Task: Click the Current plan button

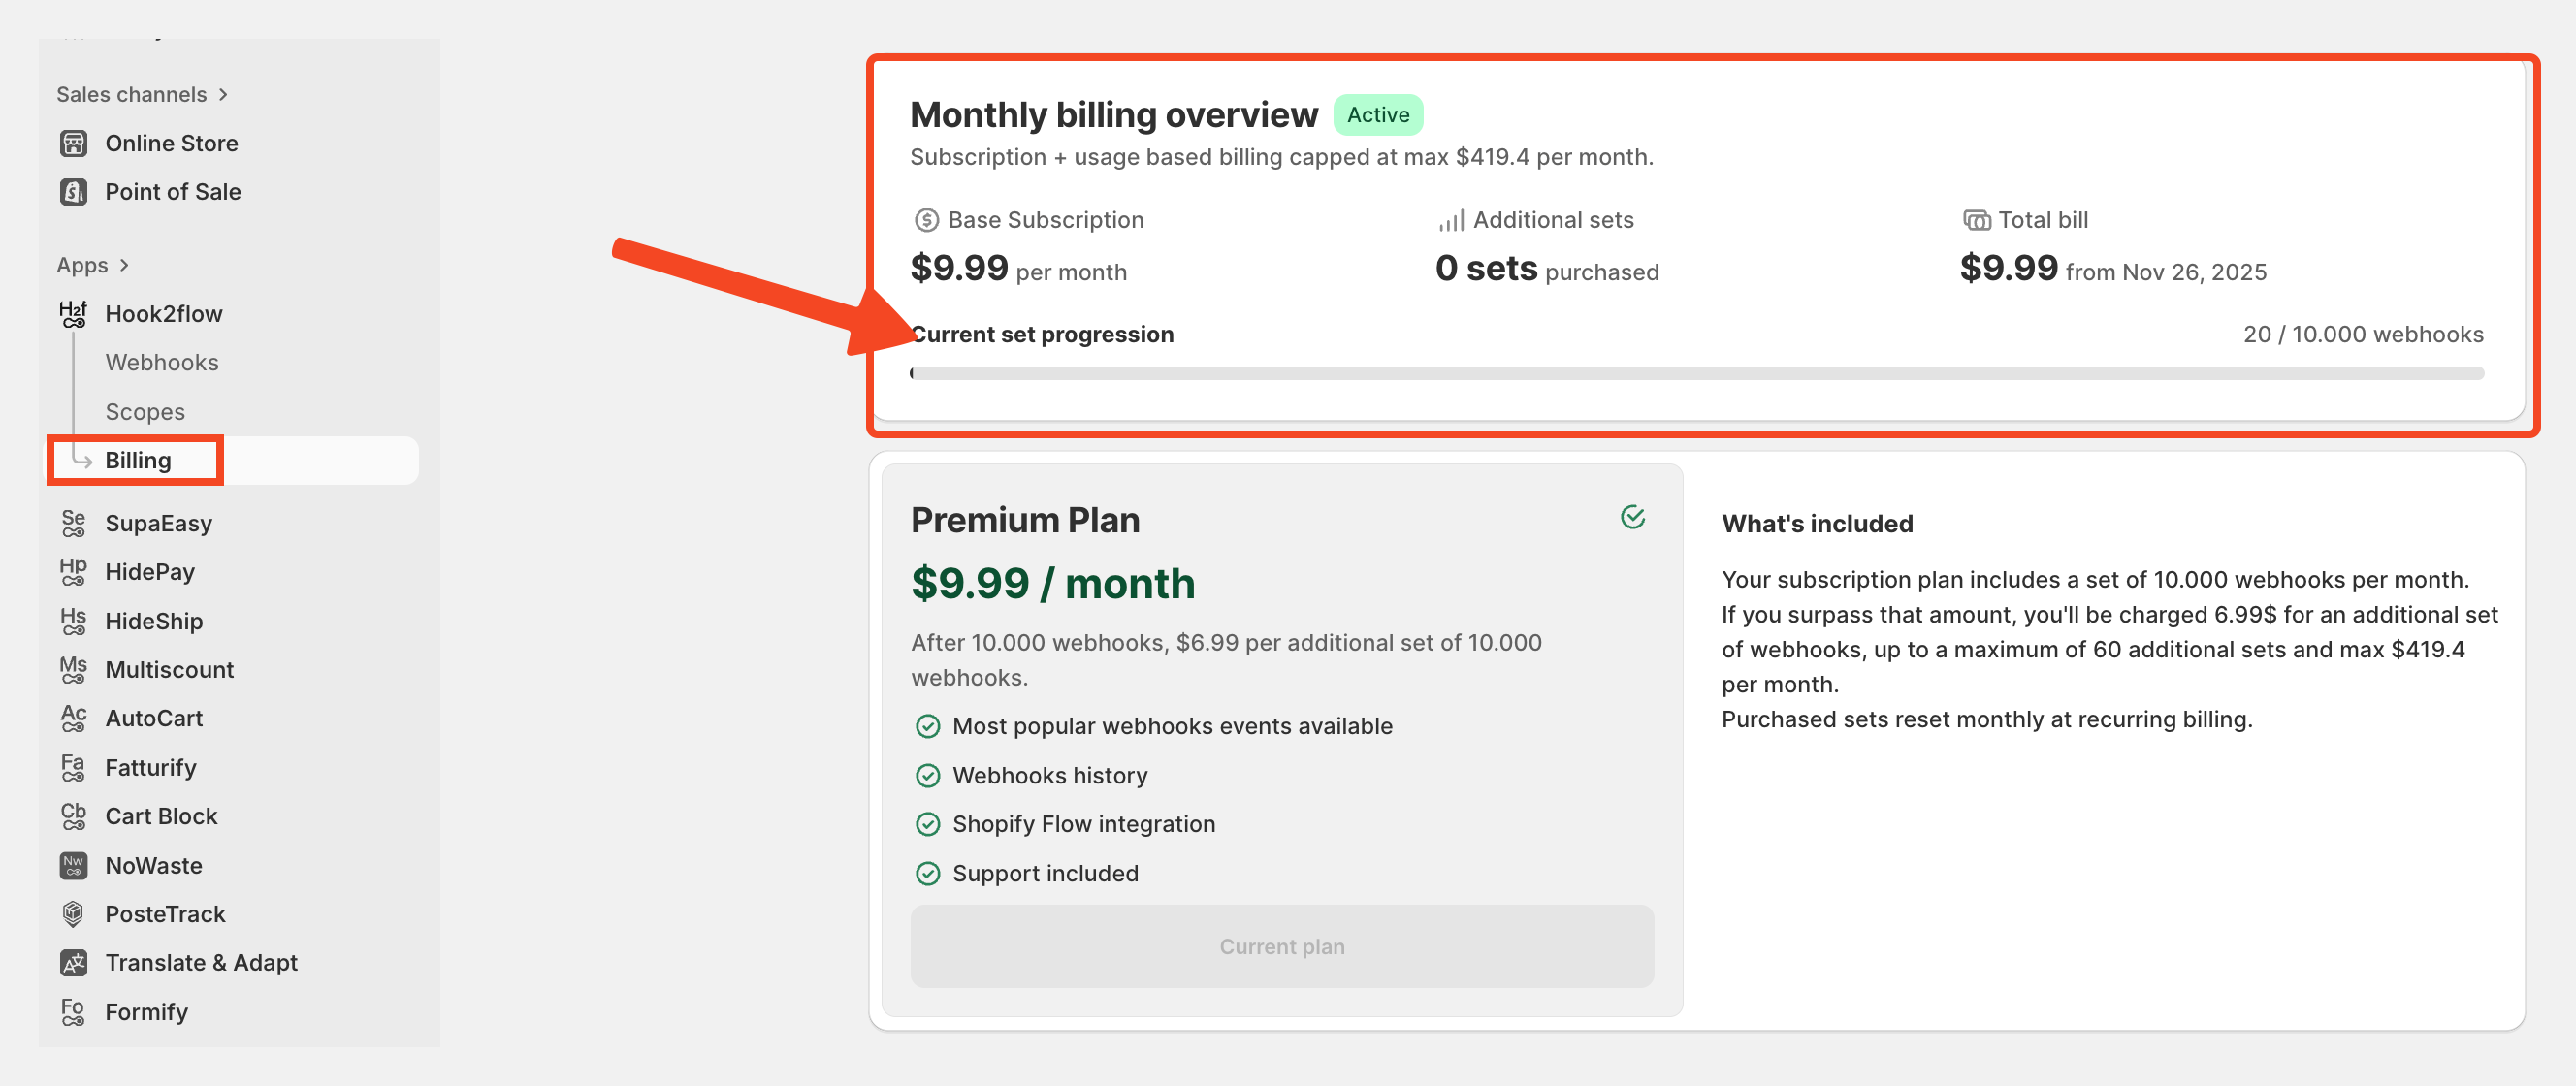Action: tap(1281, 946)
